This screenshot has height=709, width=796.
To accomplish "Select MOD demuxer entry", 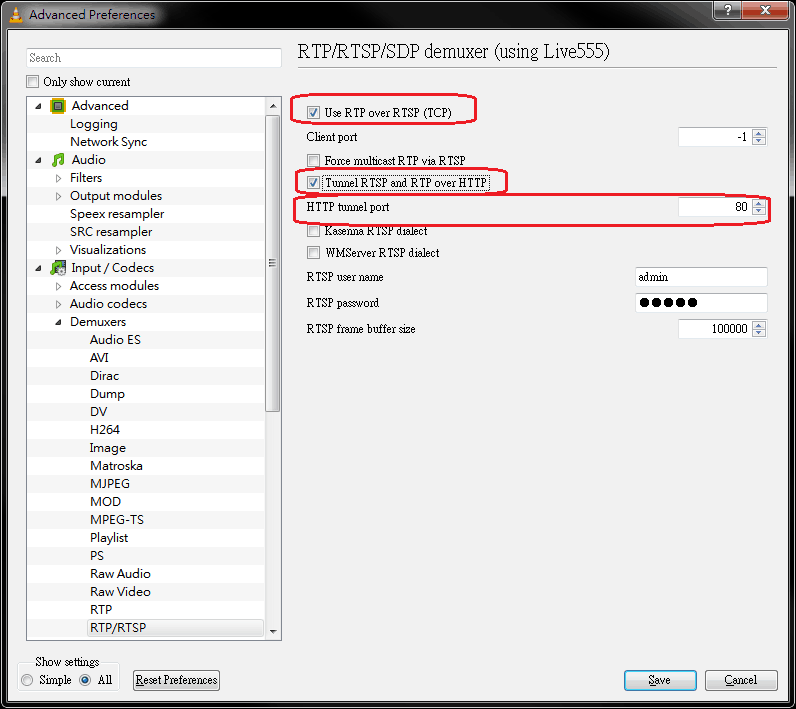I will [105, 501].
